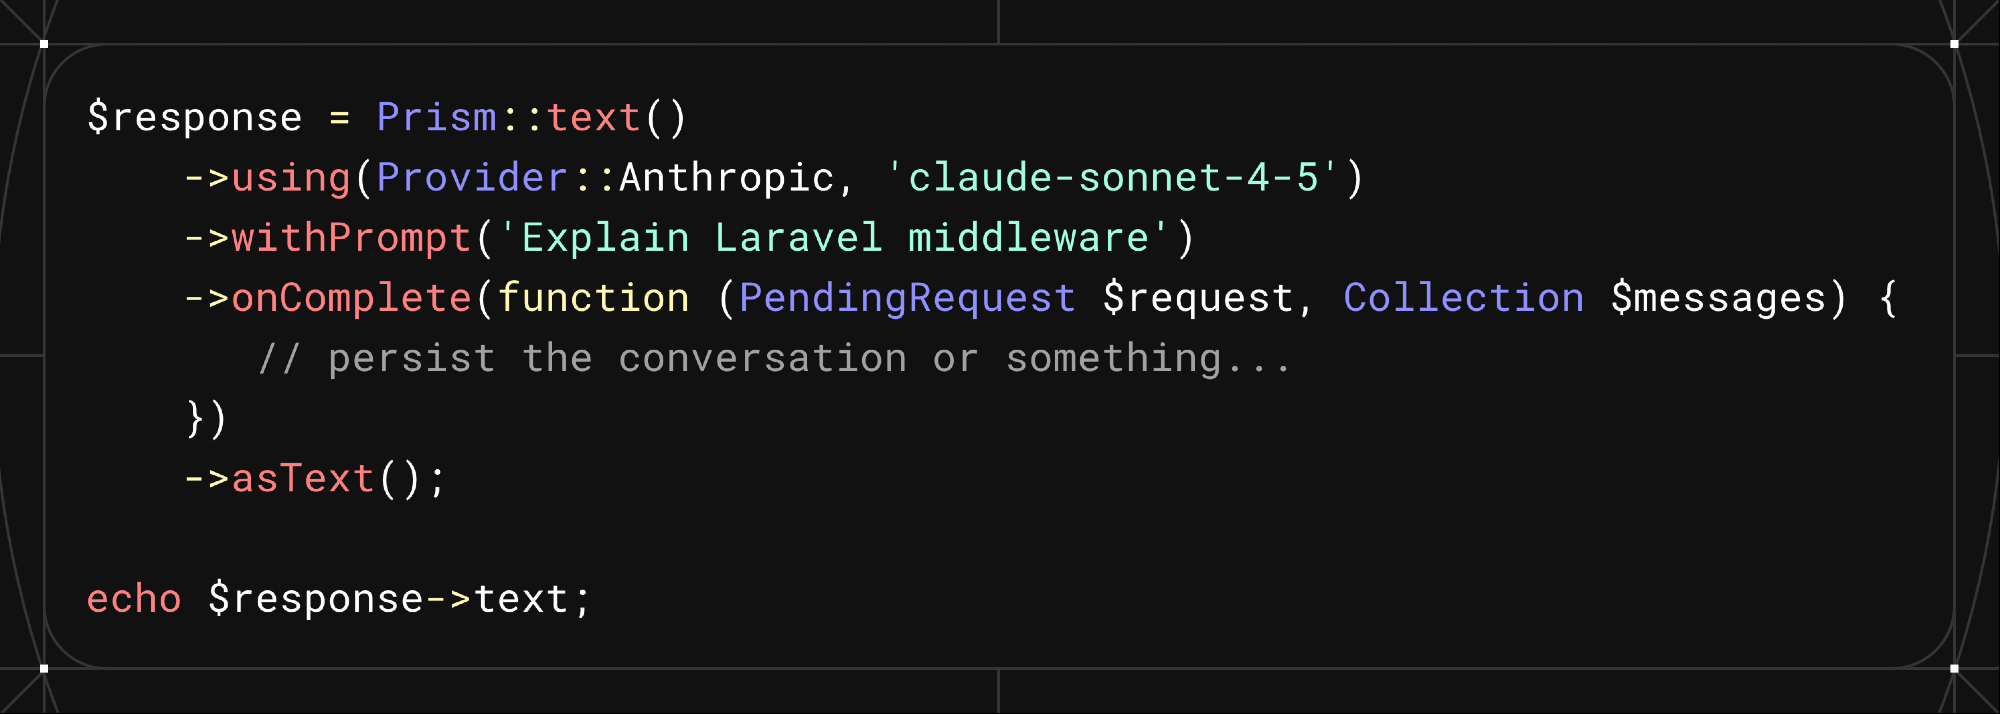The width and height of the screenshot is (2000, 714).
Task: Click the bottom-right corner handle square
Action: 1954,668
